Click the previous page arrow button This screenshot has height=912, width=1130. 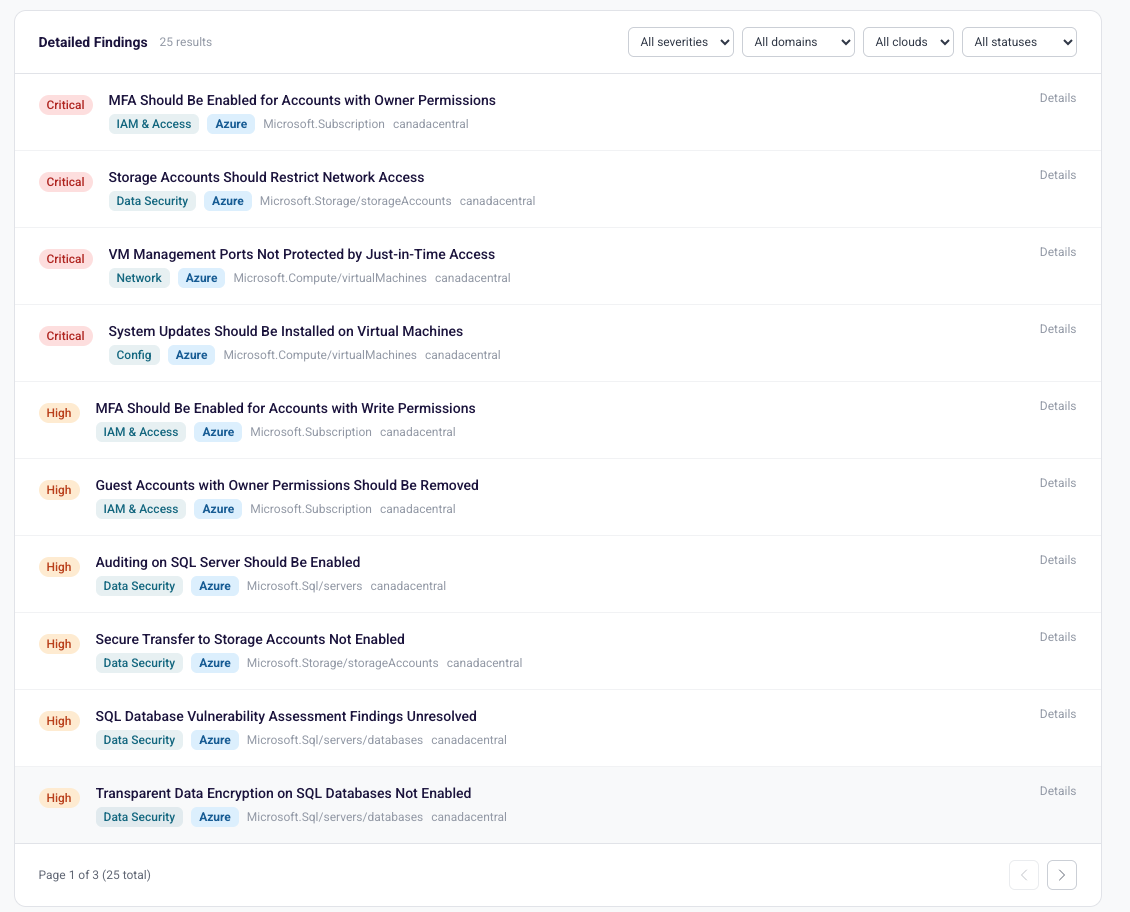[x=1024, y=875]
